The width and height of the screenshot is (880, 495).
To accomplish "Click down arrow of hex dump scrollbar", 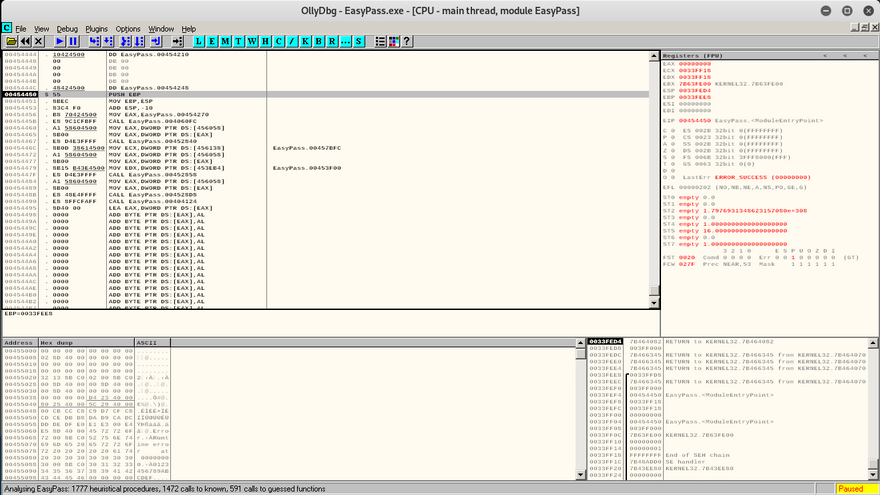I will (x=581, y=475).
